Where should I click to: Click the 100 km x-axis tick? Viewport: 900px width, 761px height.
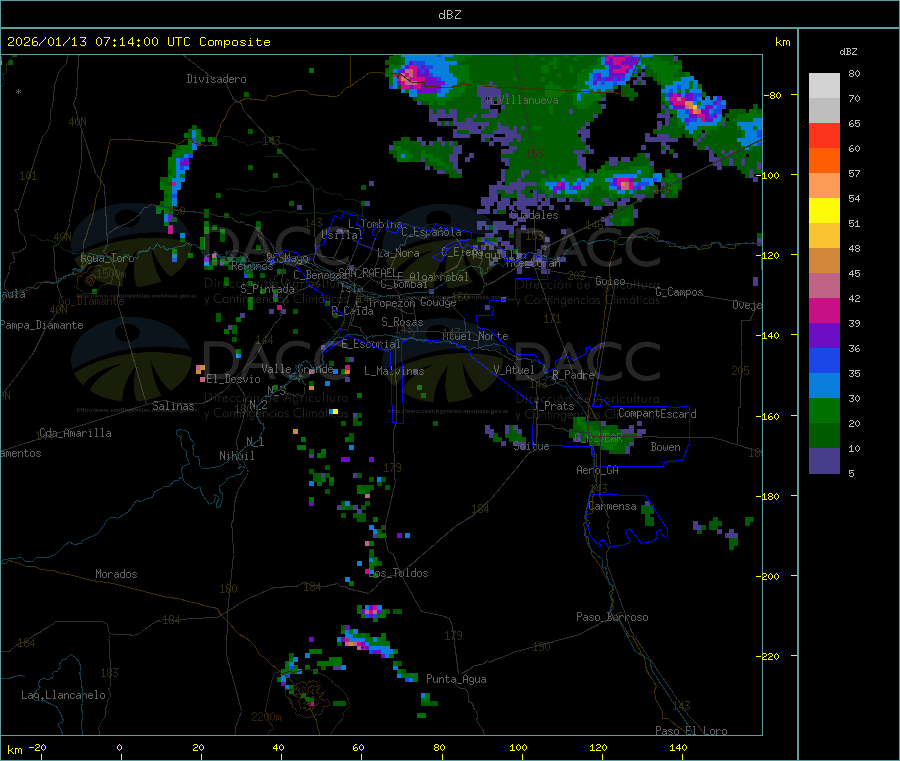[518, 747]
